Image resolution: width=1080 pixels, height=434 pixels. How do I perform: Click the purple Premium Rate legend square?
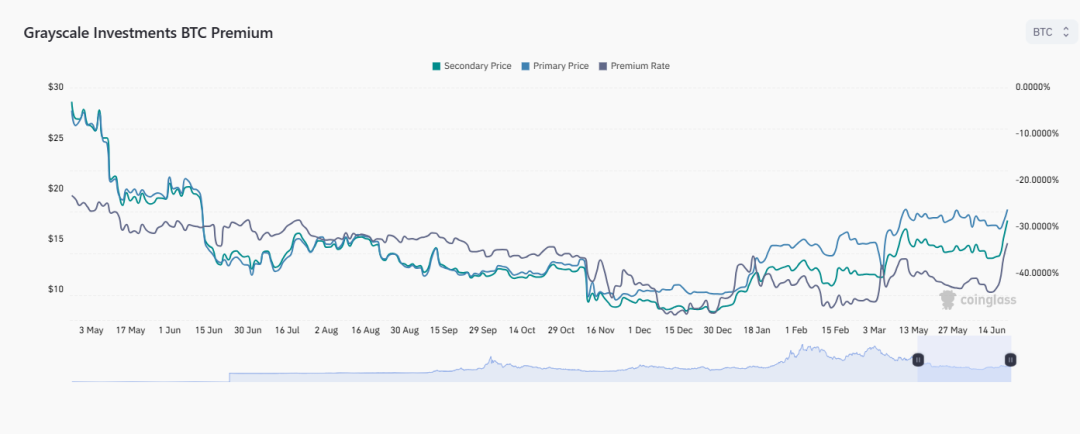pos(602,66)
